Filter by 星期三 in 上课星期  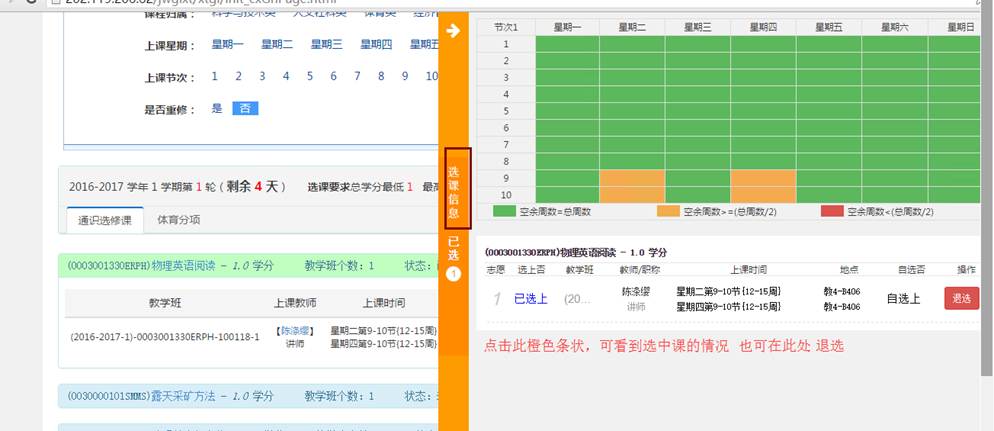click(326, 44)
